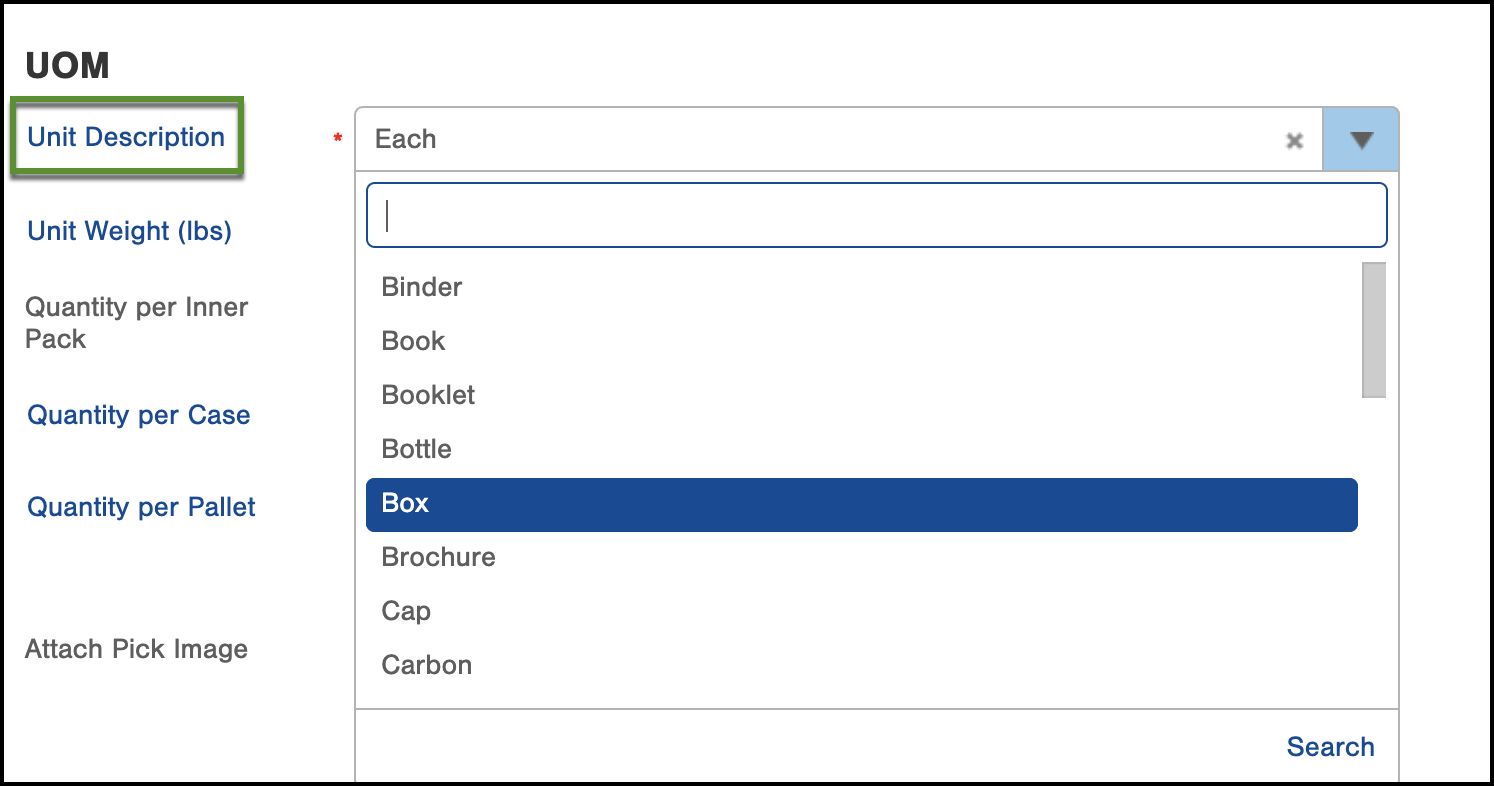Click the dropdown list scrollbar thumb

(x=1374, y=330)
